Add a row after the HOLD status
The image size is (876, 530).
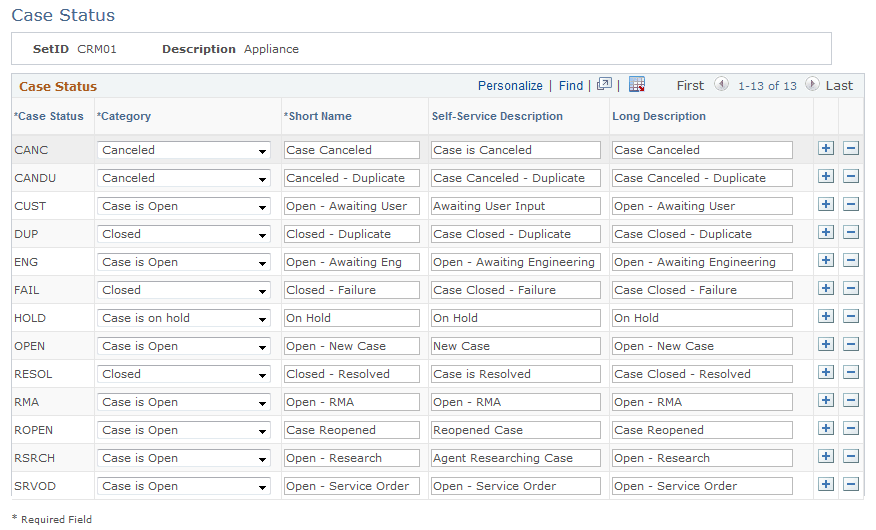pyautogui.click(x=826, y=316)
